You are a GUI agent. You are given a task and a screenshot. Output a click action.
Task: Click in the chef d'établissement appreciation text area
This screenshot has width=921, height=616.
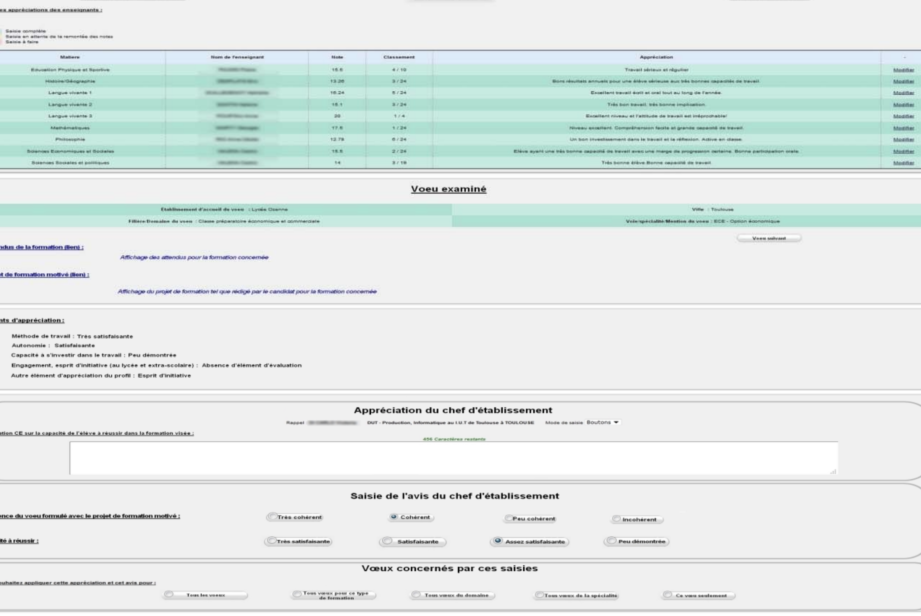(453, 457)
